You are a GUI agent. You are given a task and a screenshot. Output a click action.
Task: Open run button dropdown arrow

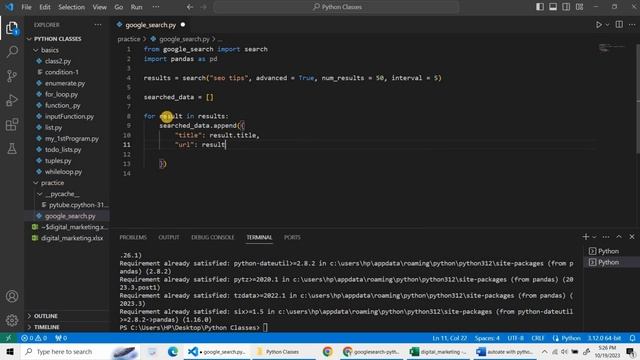(607, 25)
